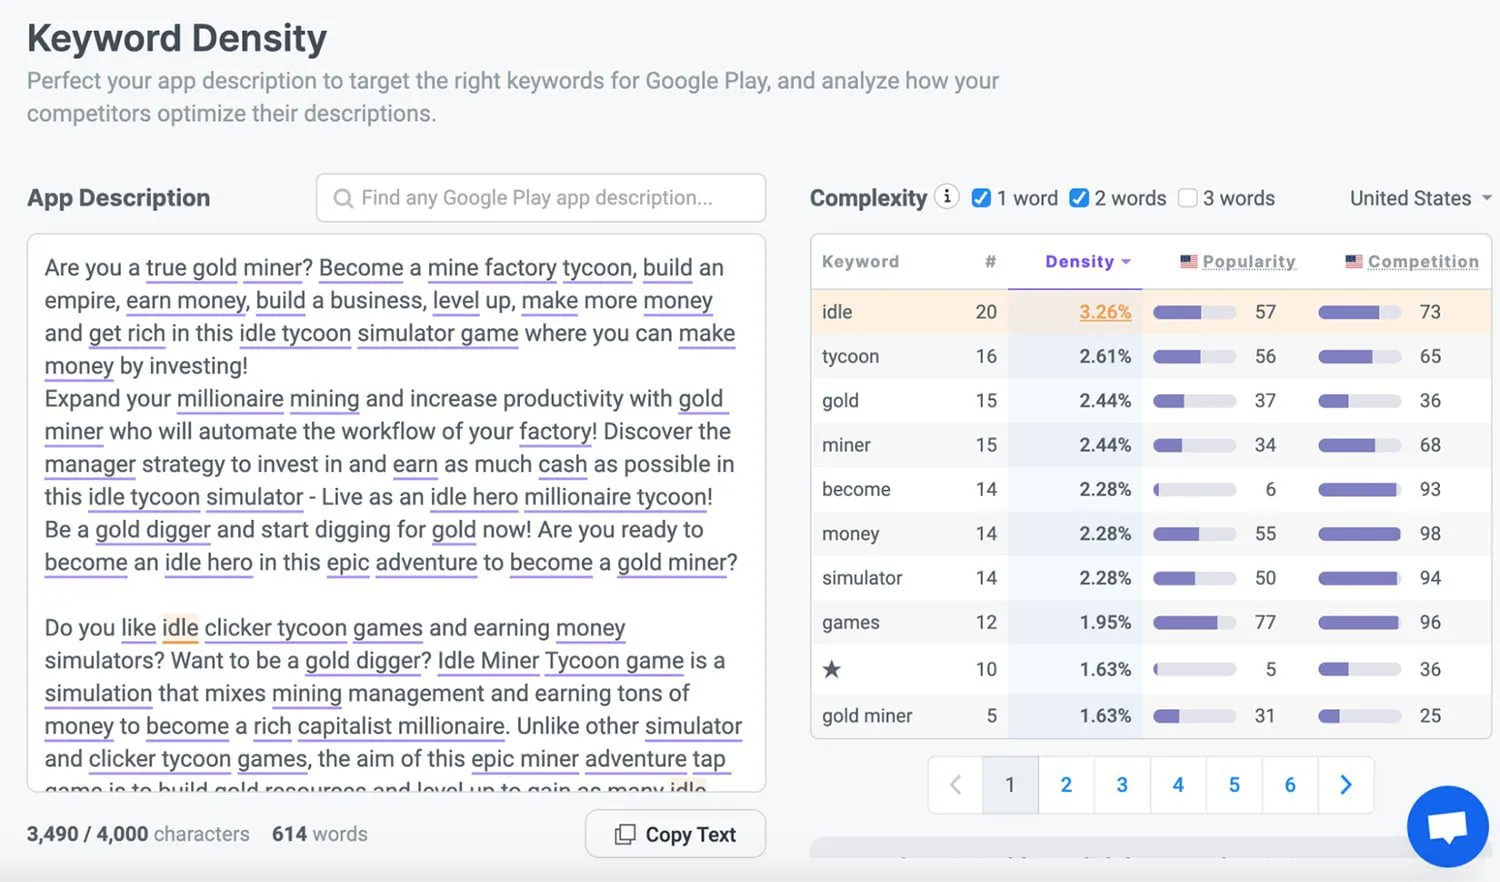1500x882 pixels.
Task: Open the United States country dropdown
Action: 1419,198
